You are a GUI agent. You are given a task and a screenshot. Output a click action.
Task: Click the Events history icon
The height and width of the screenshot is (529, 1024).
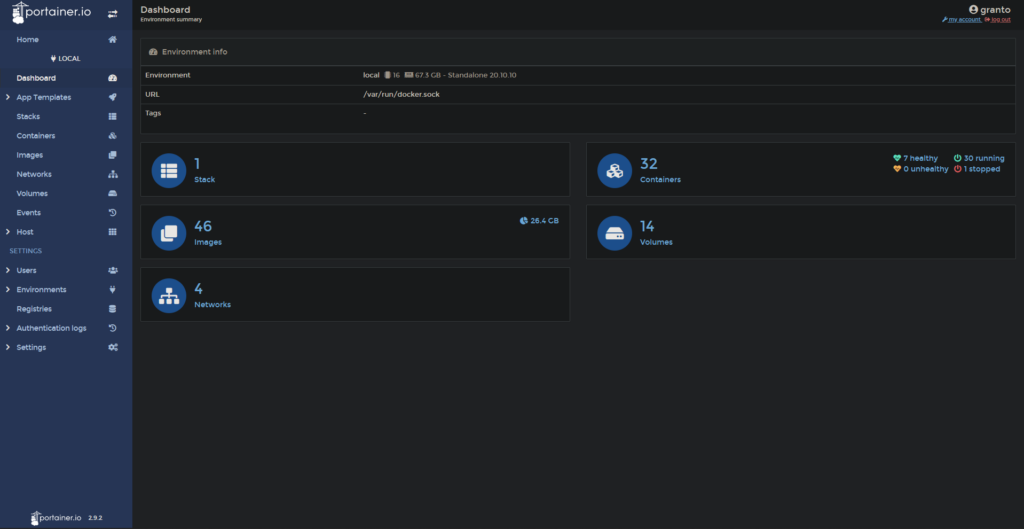(x=113, y=213)
